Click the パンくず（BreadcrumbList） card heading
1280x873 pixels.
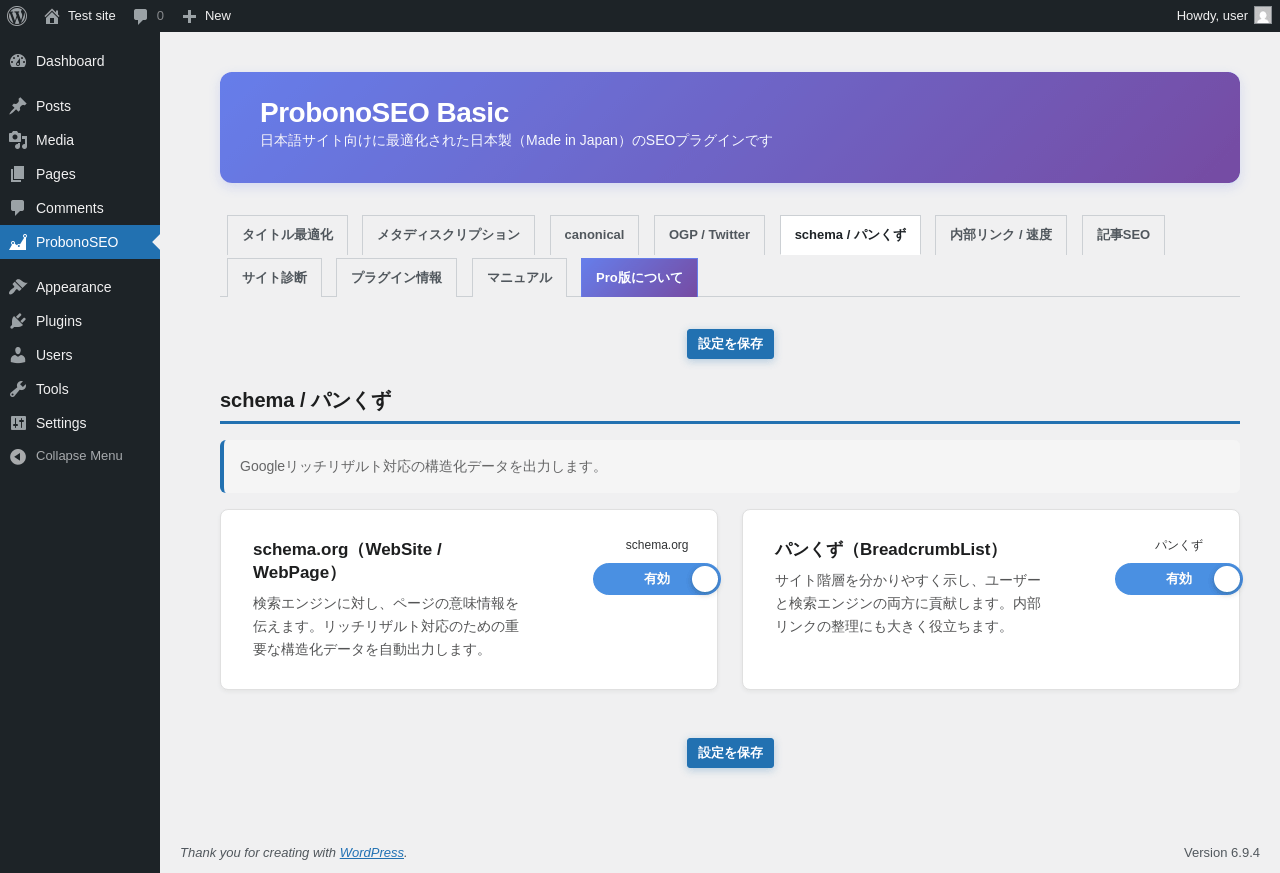(891, 549)
